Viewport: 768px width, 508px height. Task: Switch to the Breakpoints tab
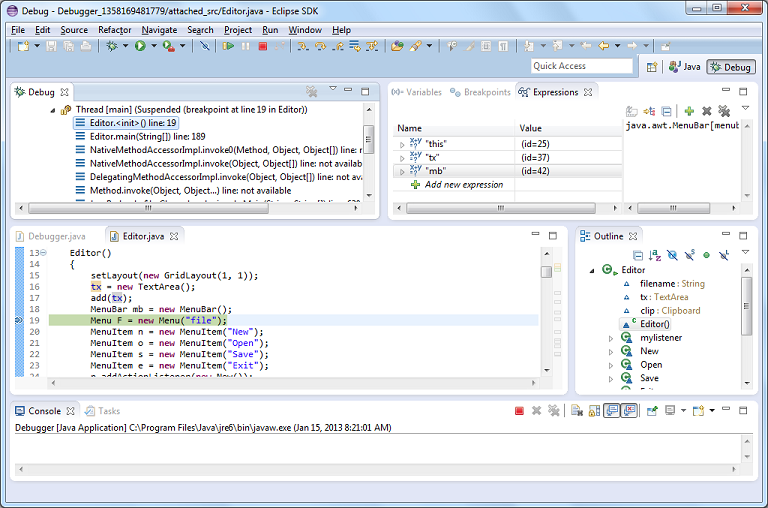point(480,92)
